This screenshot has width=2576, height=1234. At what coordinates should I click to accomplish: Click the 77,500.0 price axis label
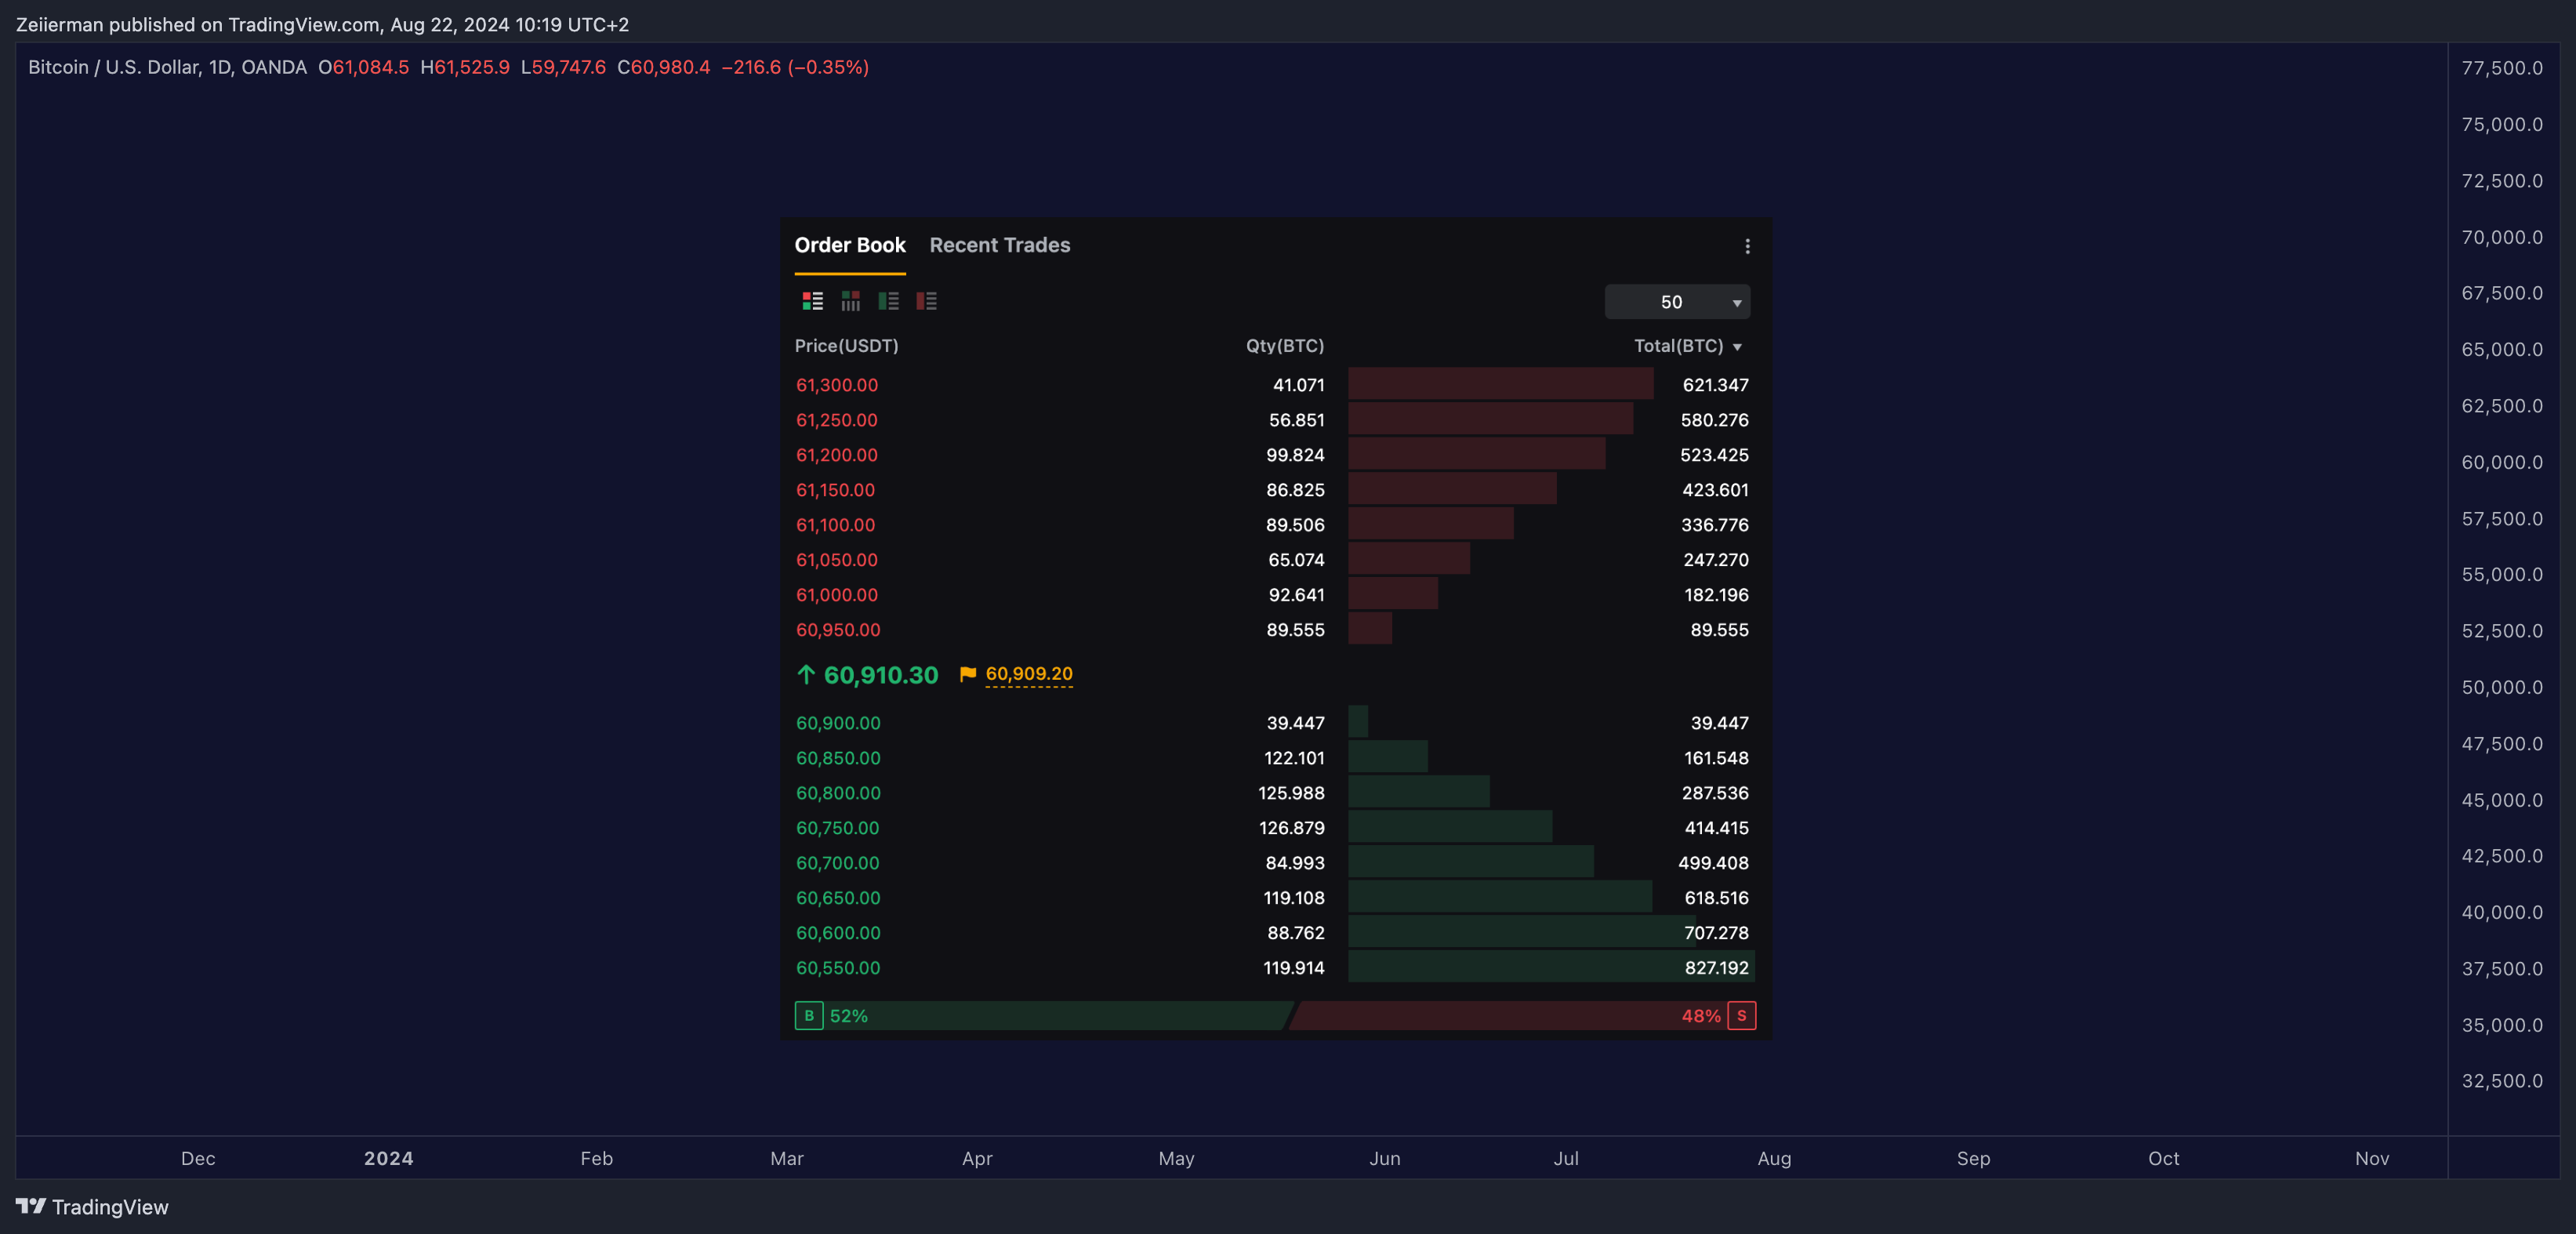tap(2502, 68)
